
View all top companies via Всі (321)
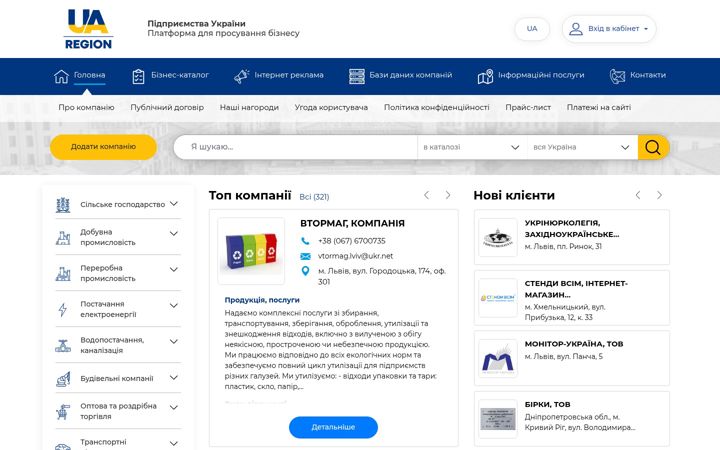(x=314, y=197)
